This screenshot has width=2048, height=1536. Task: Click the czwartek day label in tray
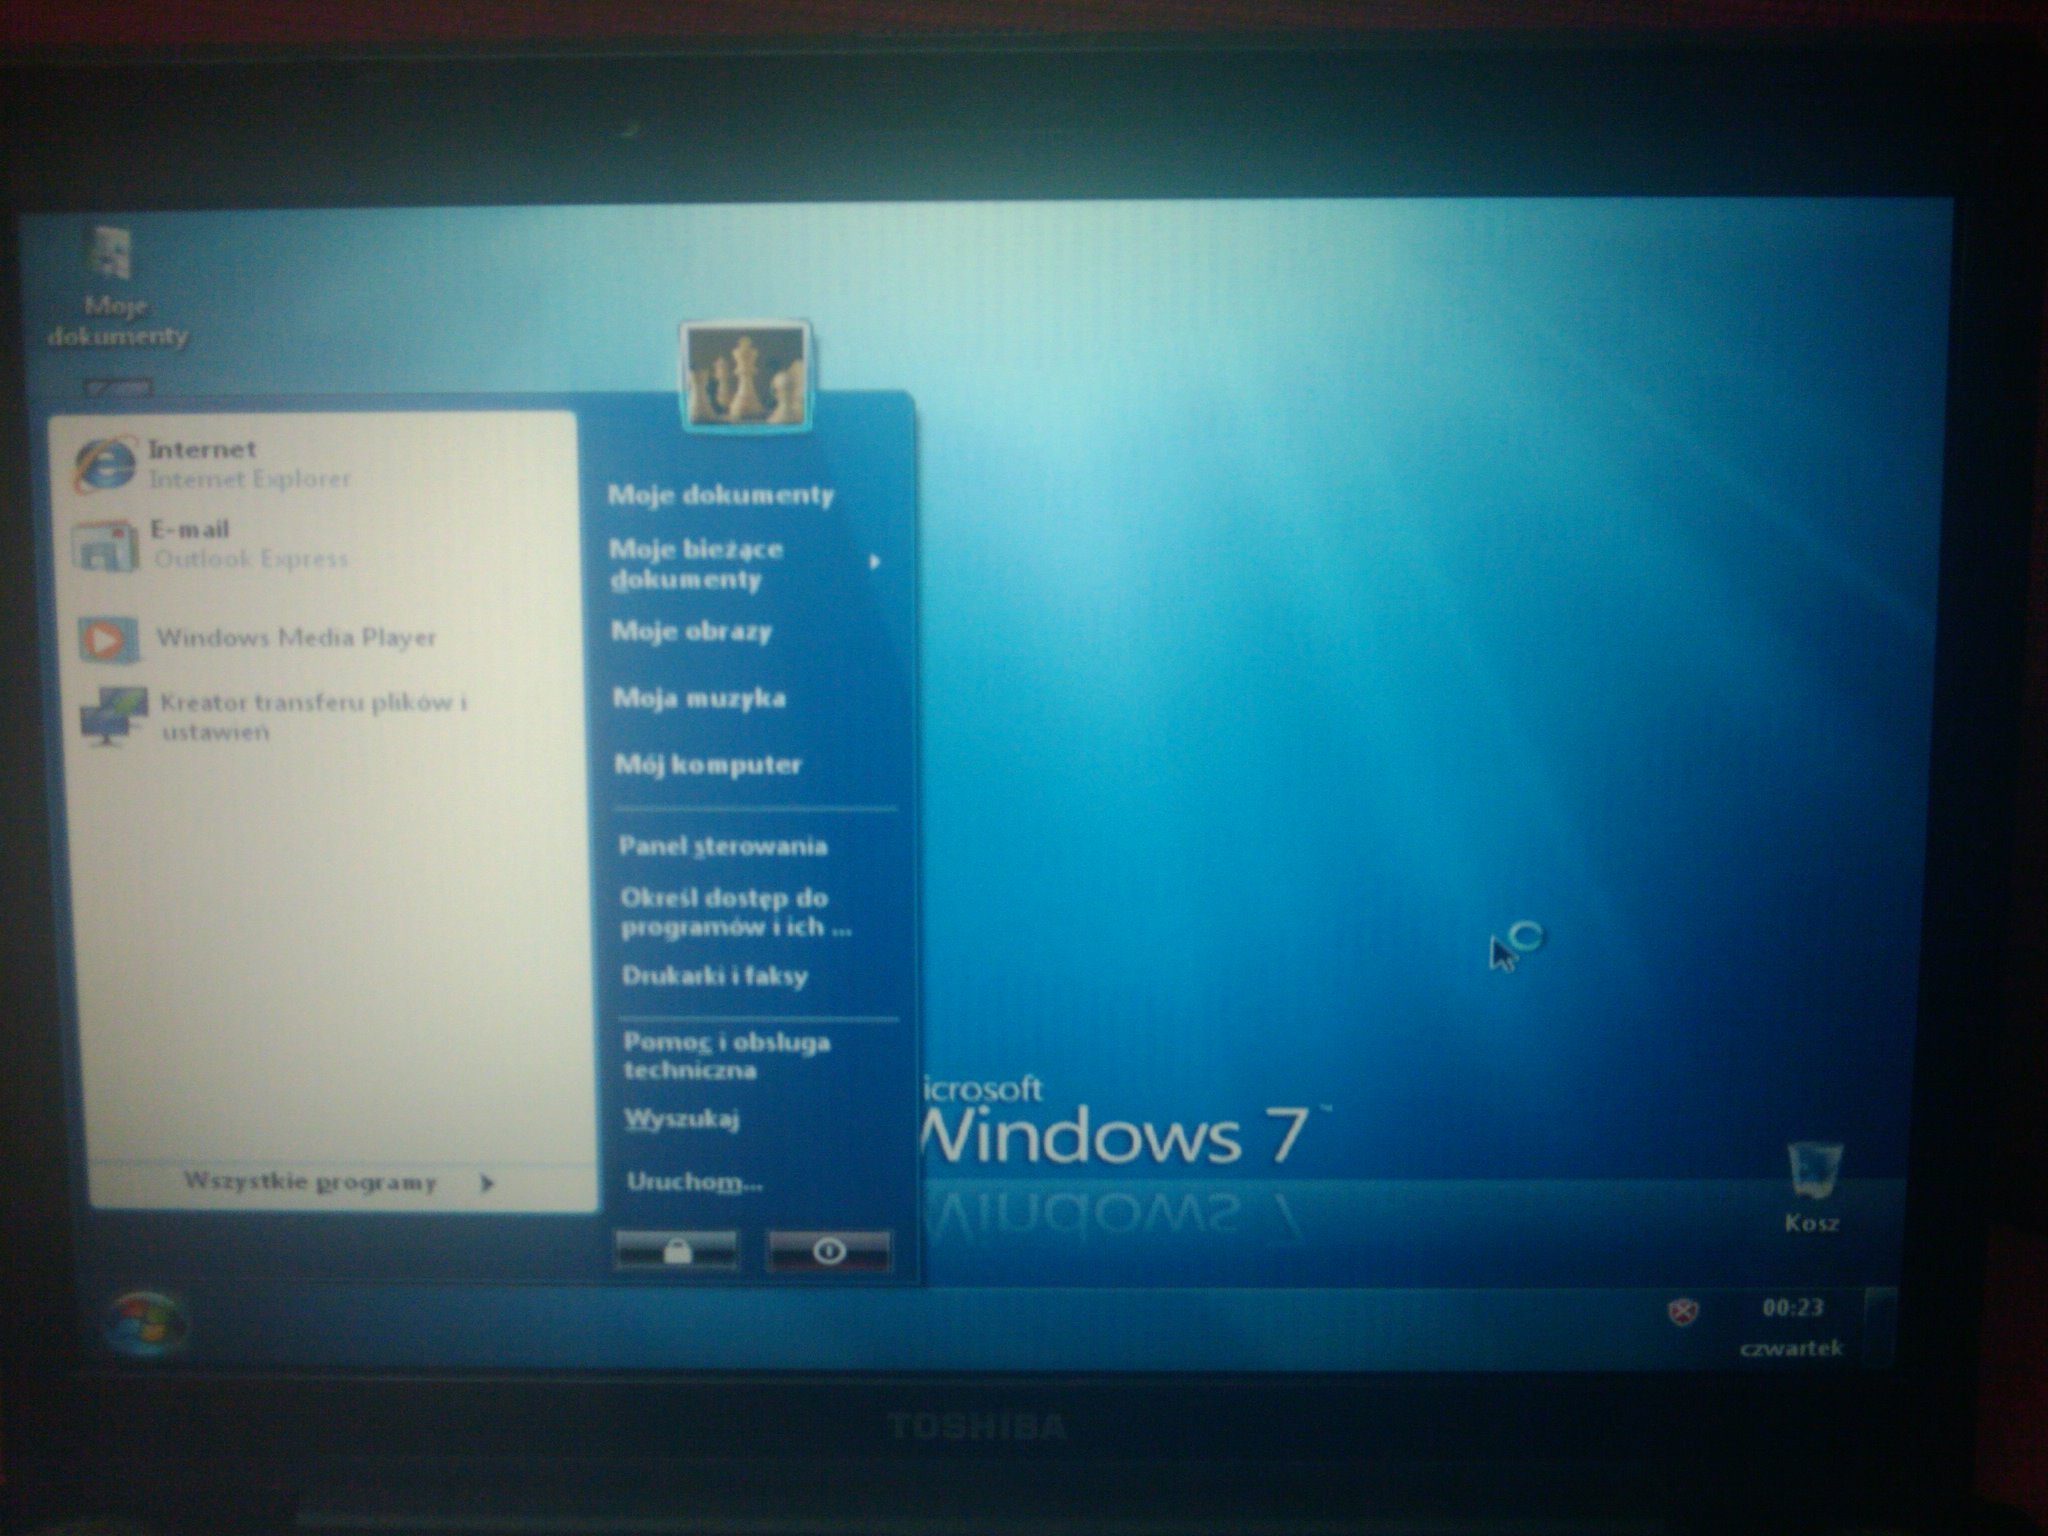(x=1791, y=1348)
